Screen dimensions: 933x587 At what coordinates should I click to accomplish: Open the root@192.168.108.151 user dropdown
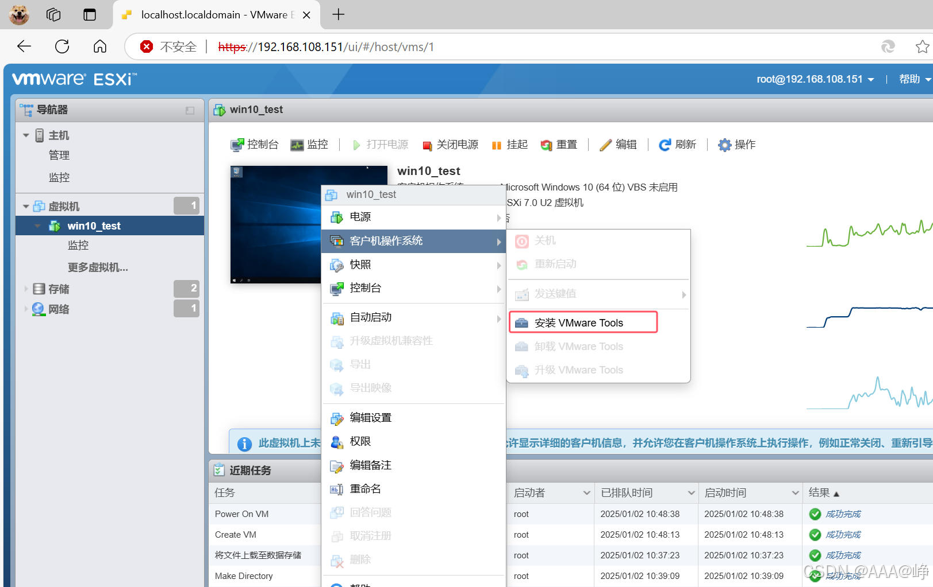coord(815,79)
